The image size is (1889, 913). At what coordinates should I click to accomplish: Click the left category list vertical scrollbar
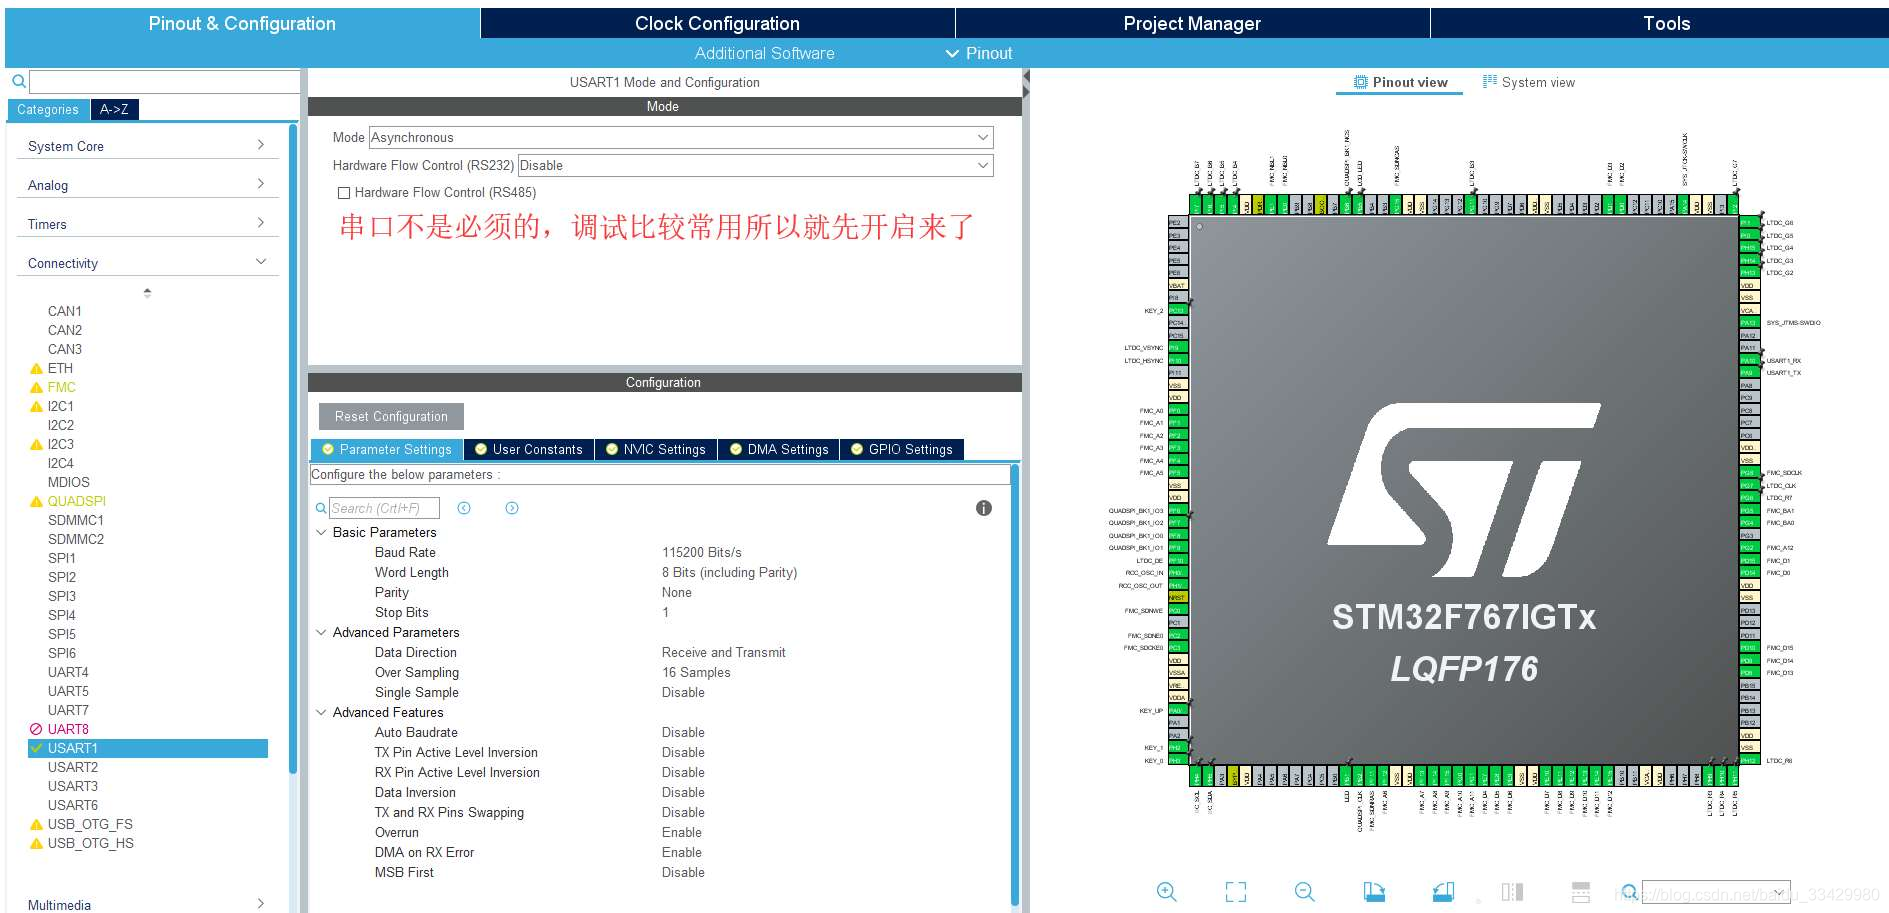point(293,450)
